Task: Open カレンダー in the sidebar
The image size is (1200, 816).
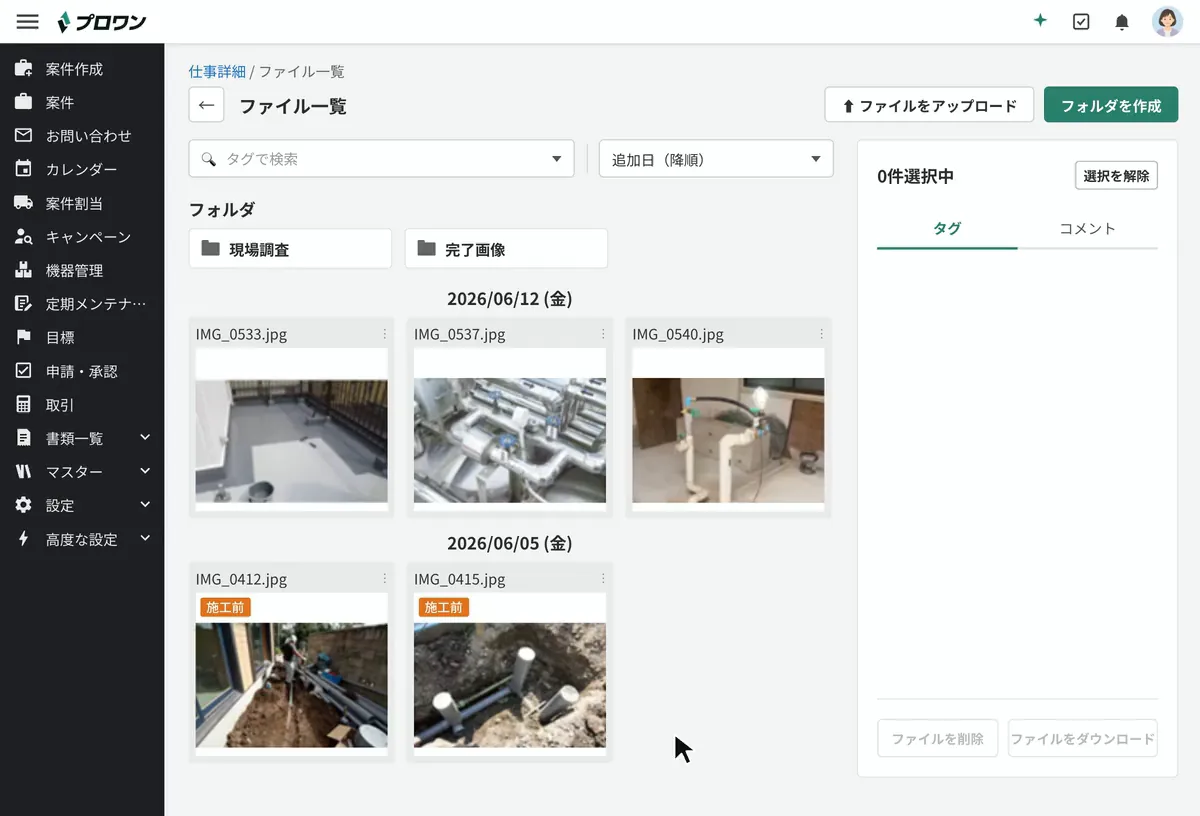Action: click(x=82, y=170)
